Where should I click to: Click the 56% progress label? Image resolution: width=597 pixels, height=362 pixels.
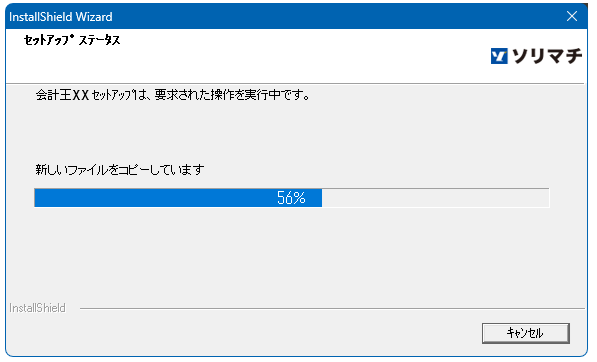click(291, 198)
